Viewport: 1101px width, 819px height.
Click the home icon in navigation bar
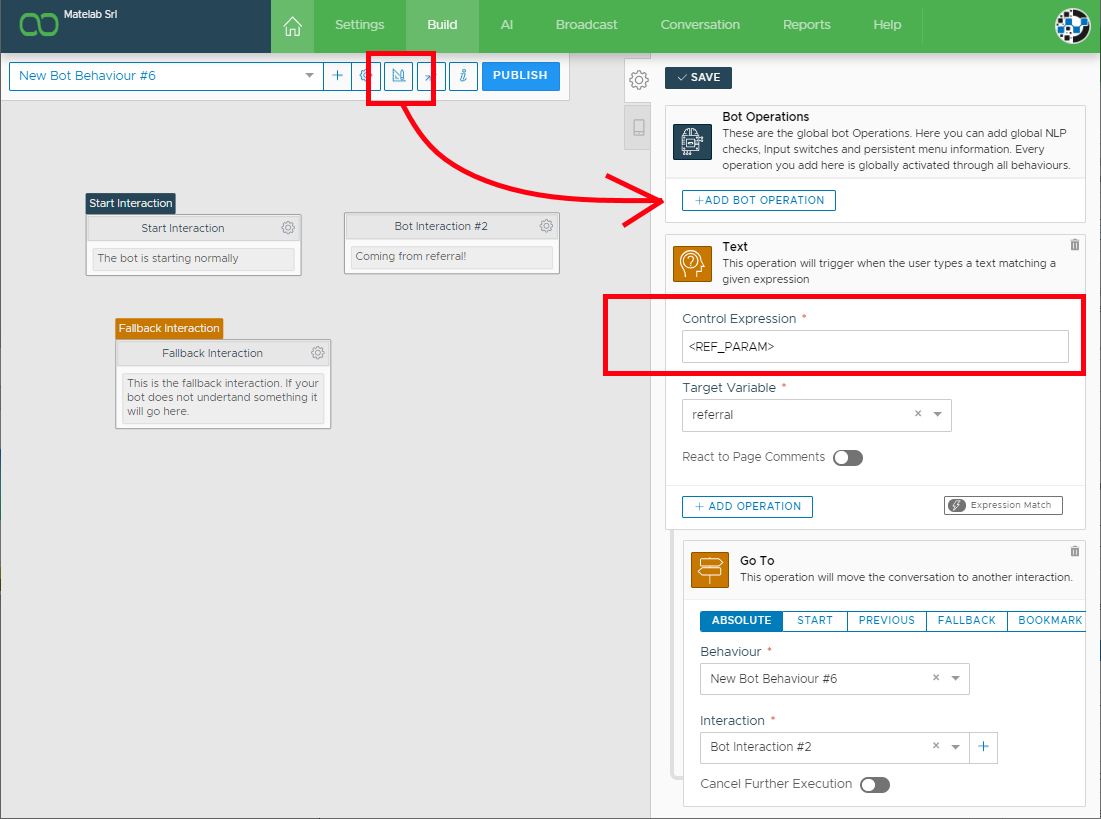(292, 25)
